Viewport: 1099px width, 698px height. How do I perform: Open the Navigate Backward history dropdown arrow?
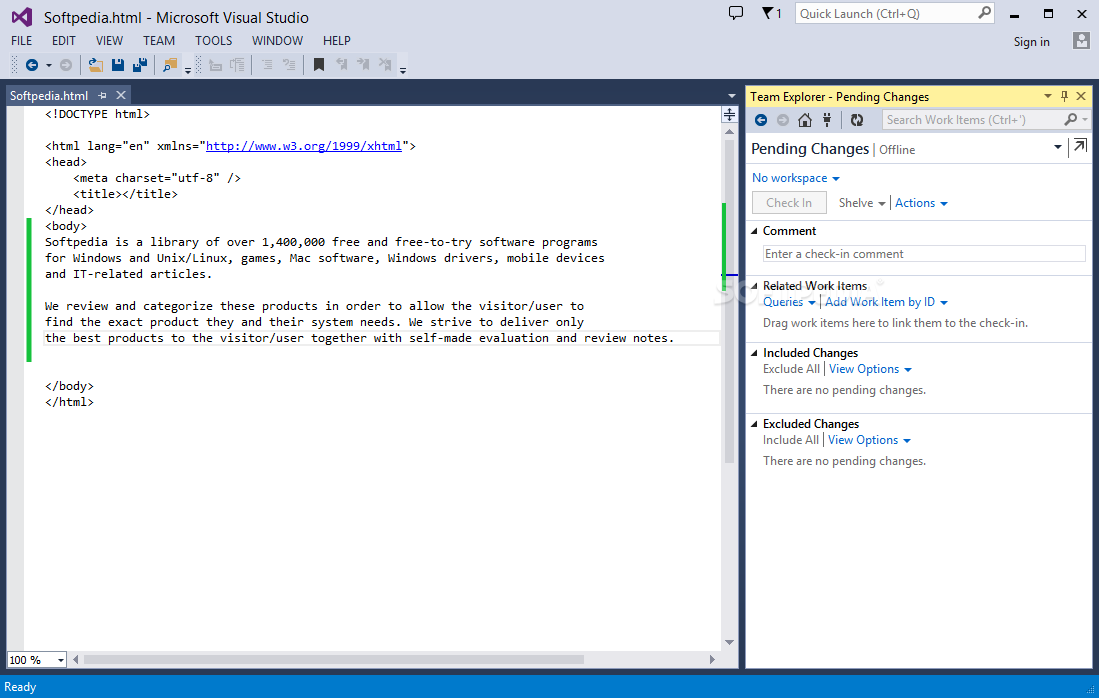coord(48,65)
